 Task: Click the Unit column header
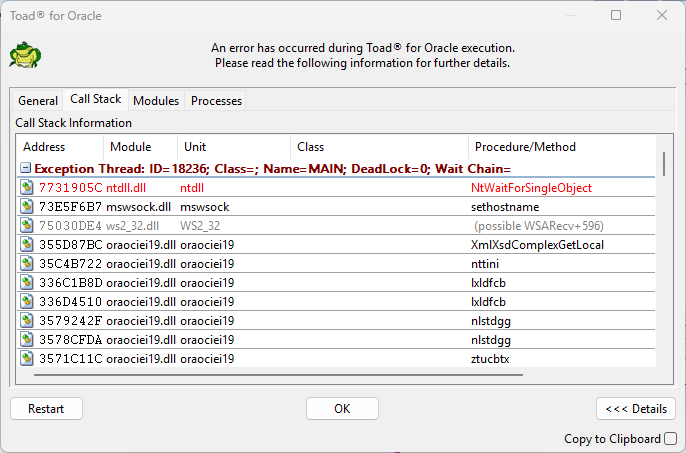(234, 147)
